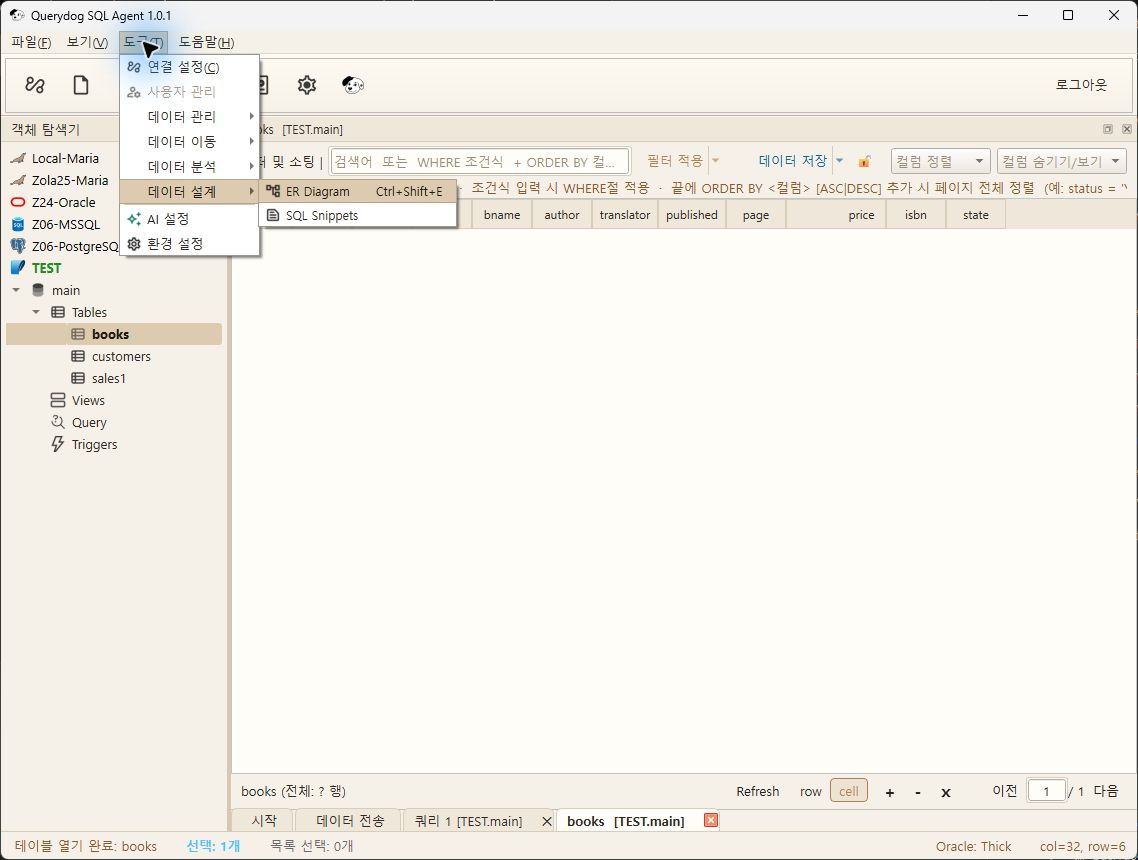Click the Z24-Oracle connection icon
1138x860 pixels.
coord(18,202)
